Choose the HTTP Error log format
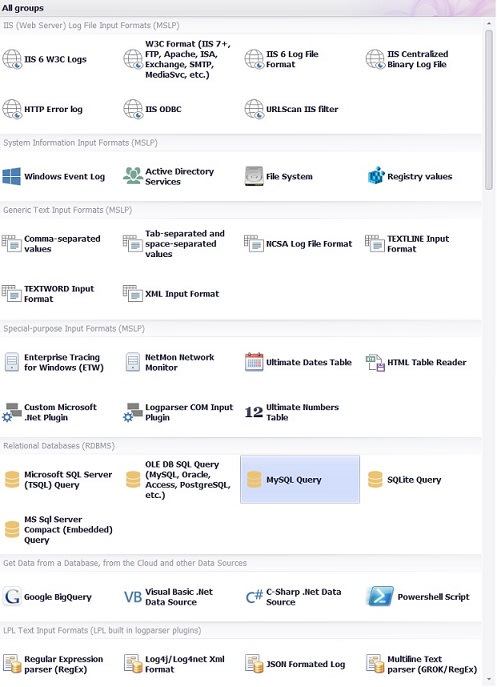 43,109
